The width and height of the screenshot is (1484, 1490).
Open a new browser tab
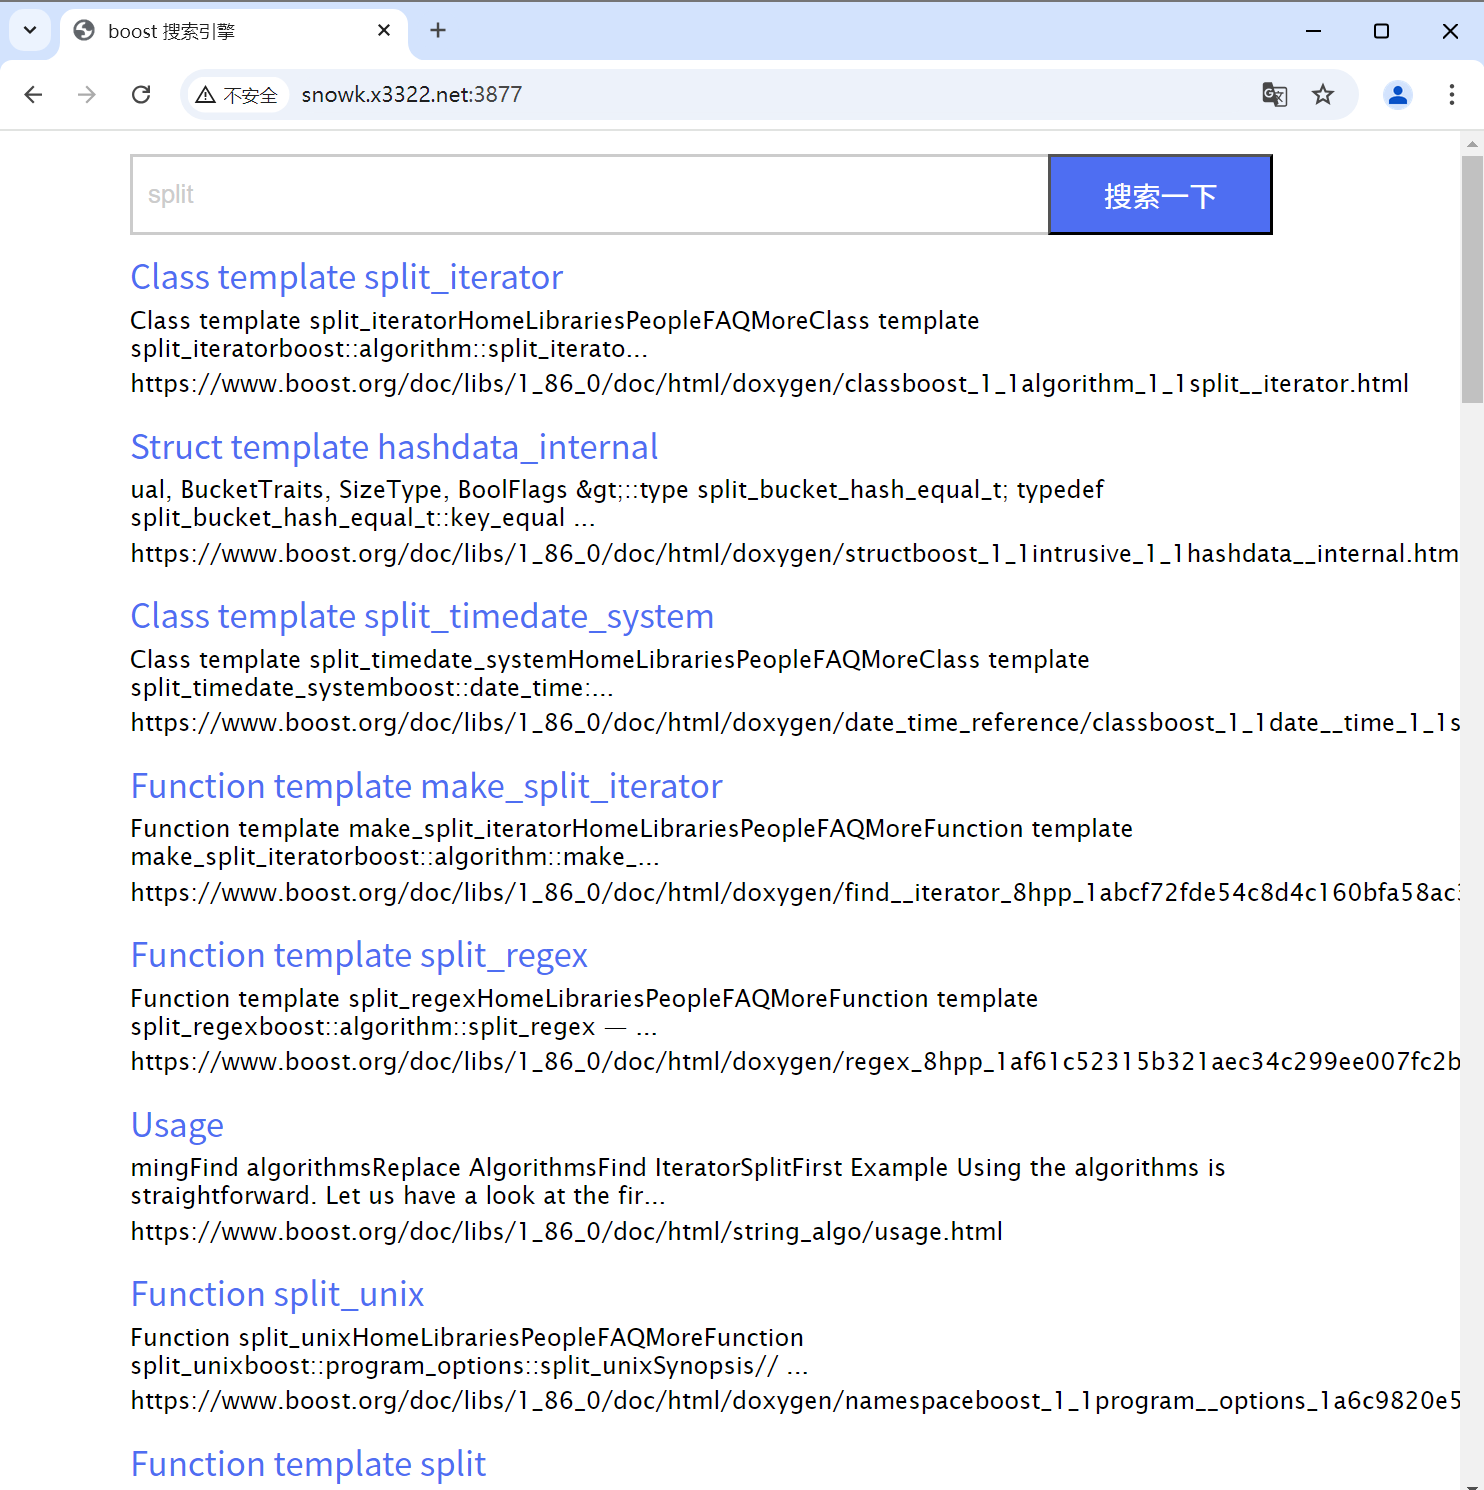pyautogui.click(x=438, y=30)
